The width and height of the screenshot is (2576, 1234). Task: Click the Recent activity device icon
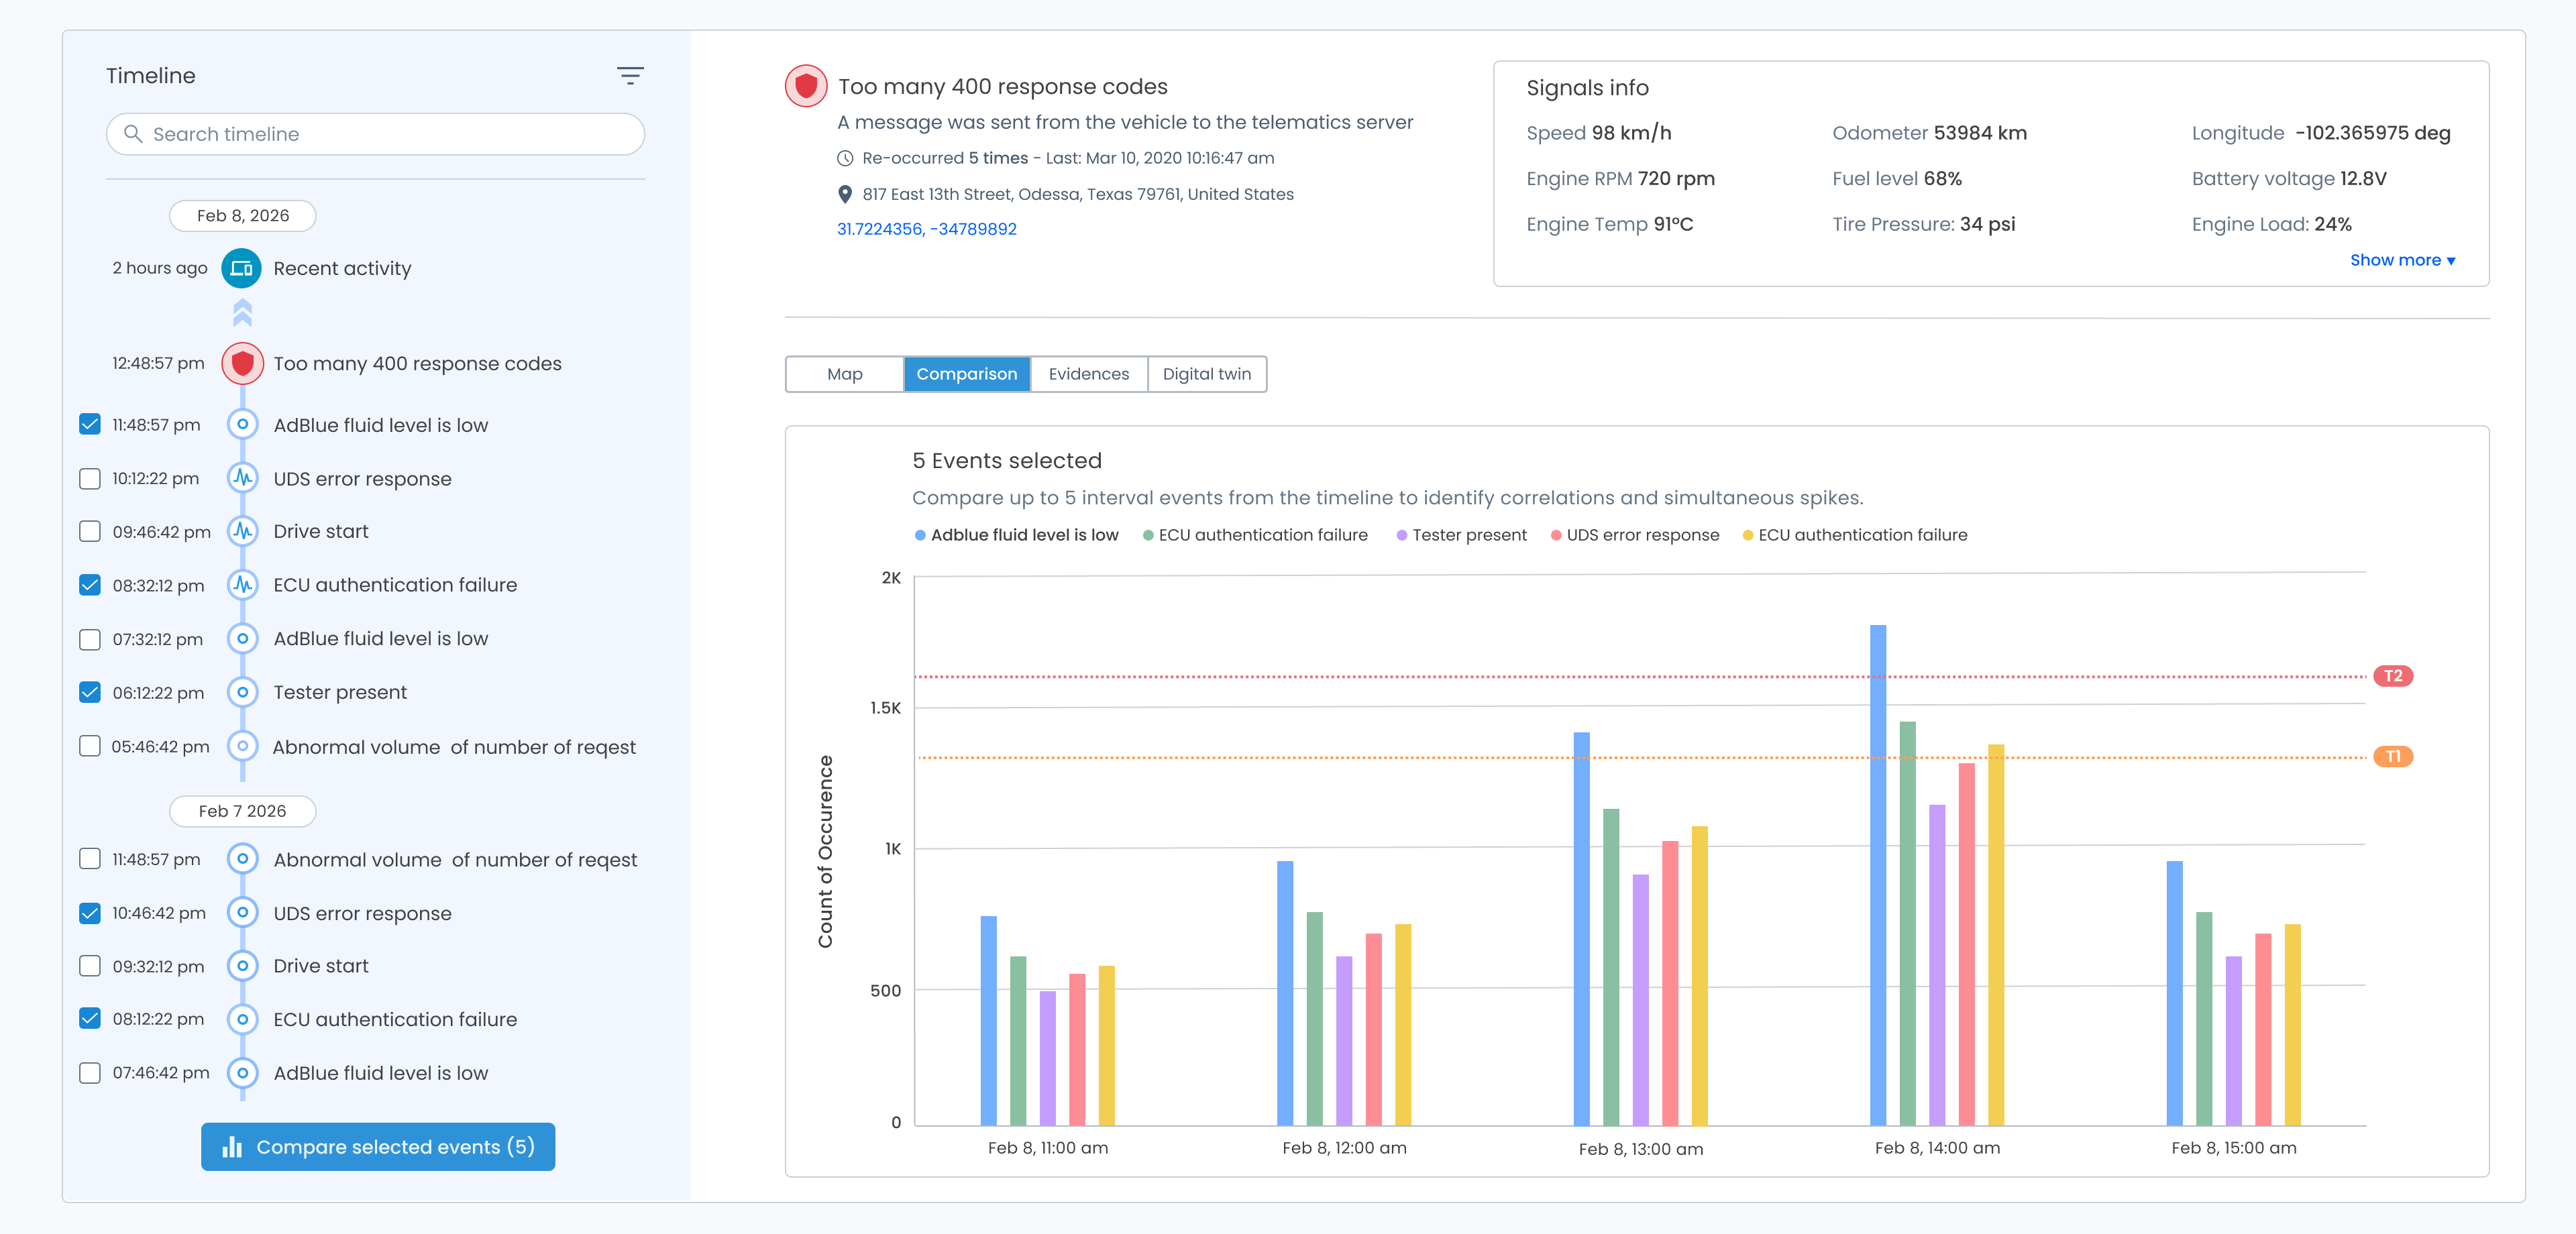242,268
